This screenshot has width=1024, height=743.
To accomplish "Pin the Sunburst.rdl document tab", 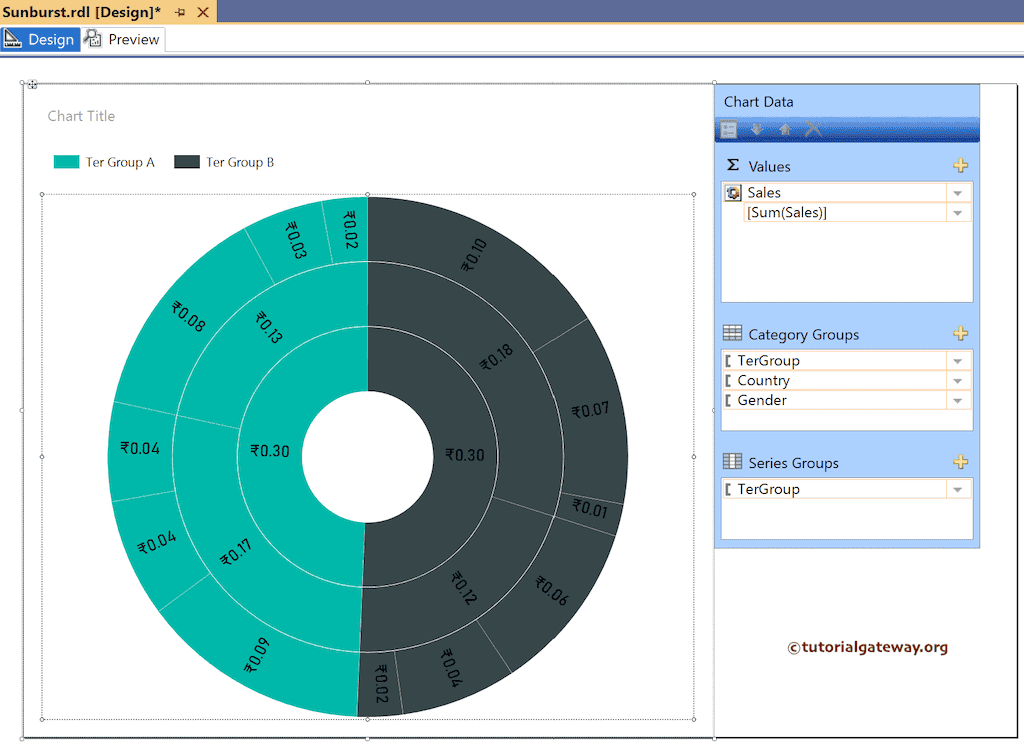I will coord(180,11).
